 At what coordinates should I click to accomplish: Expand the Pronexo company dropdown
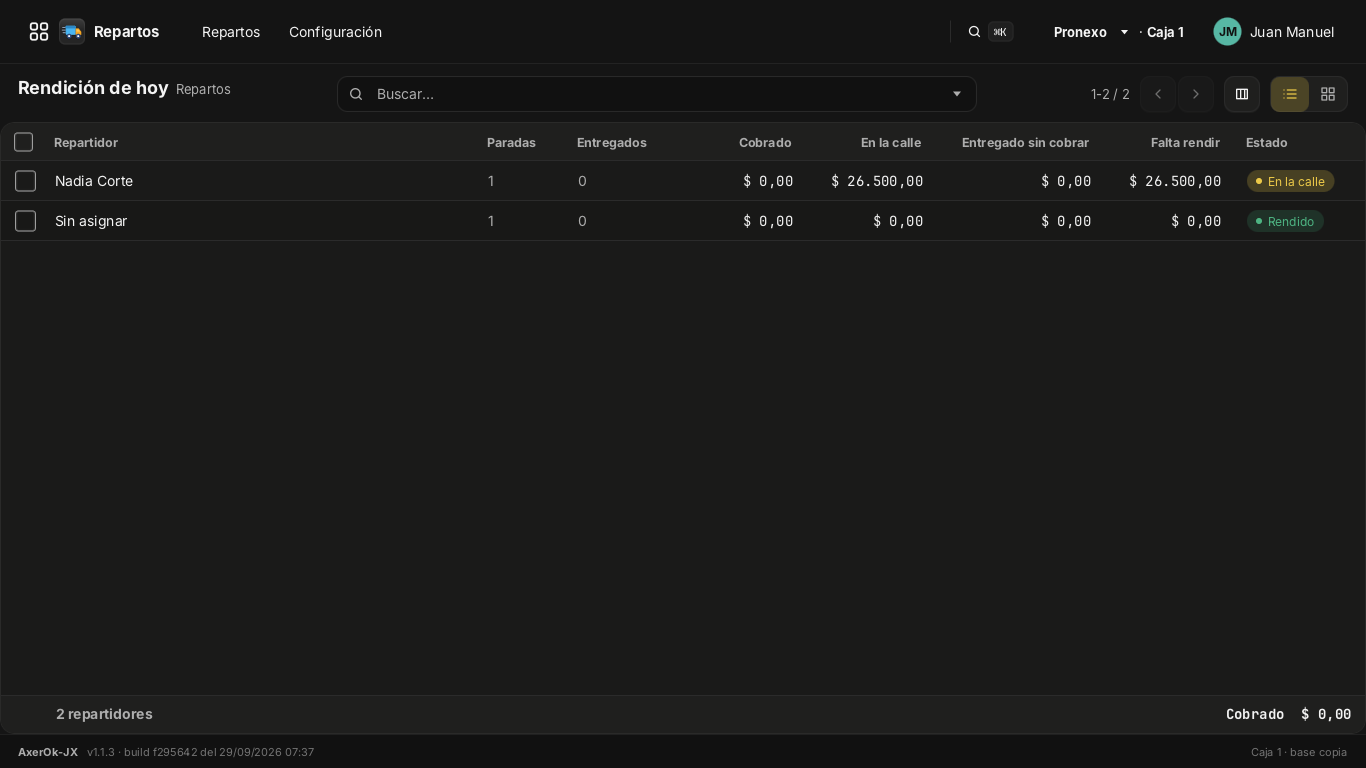pos(1091,32)
